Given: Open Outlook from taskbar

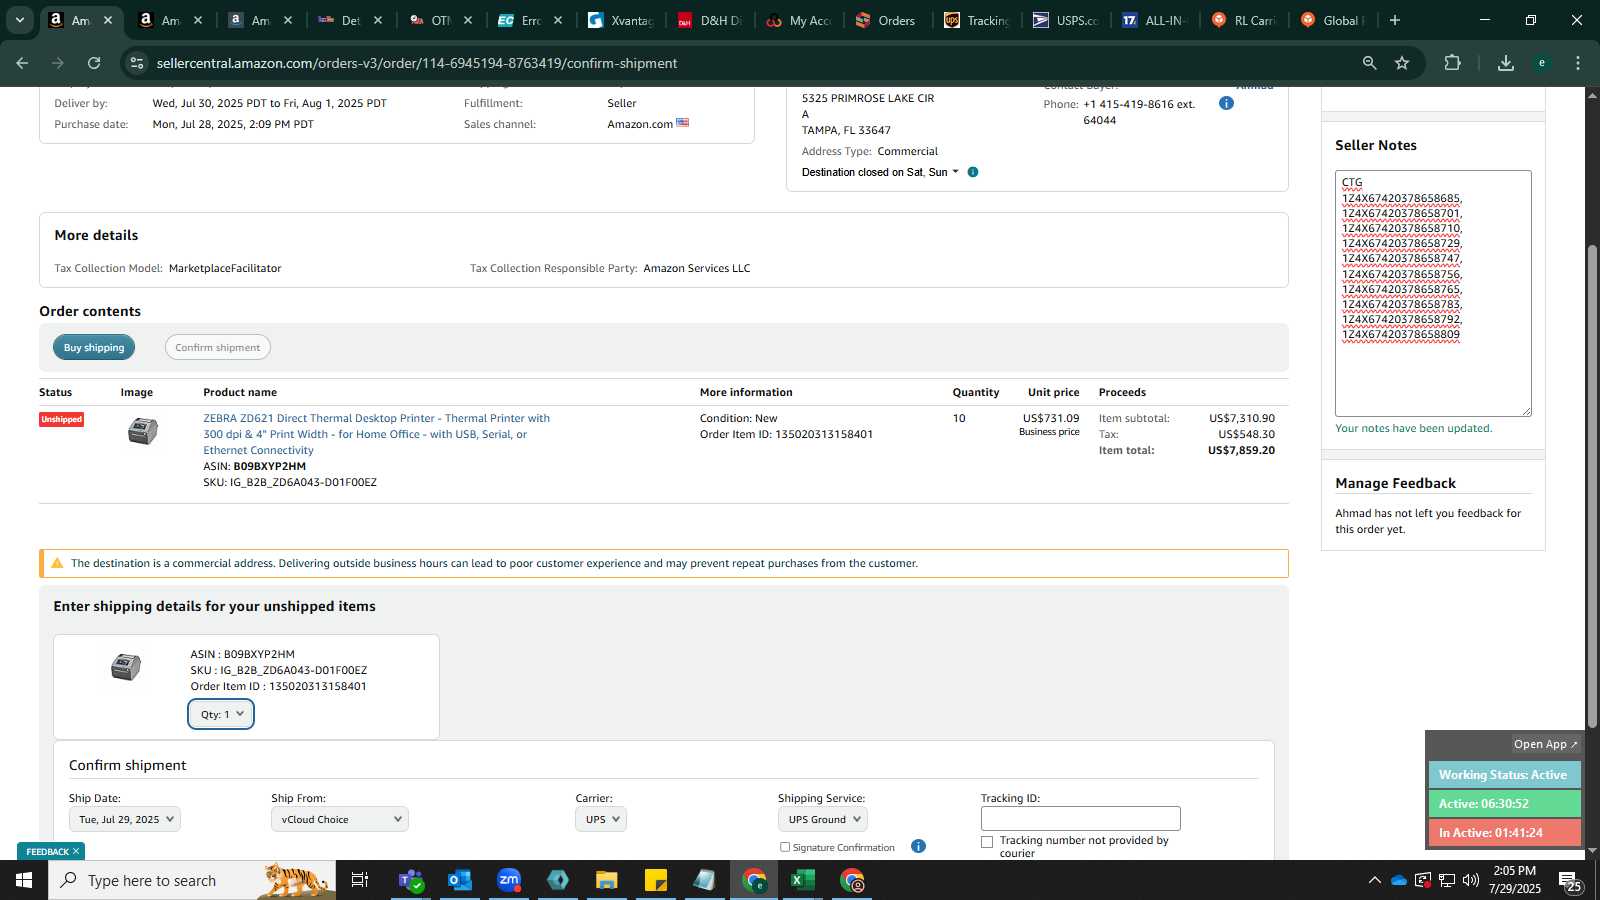Looking at the screenshot, I should click(460, 880).
